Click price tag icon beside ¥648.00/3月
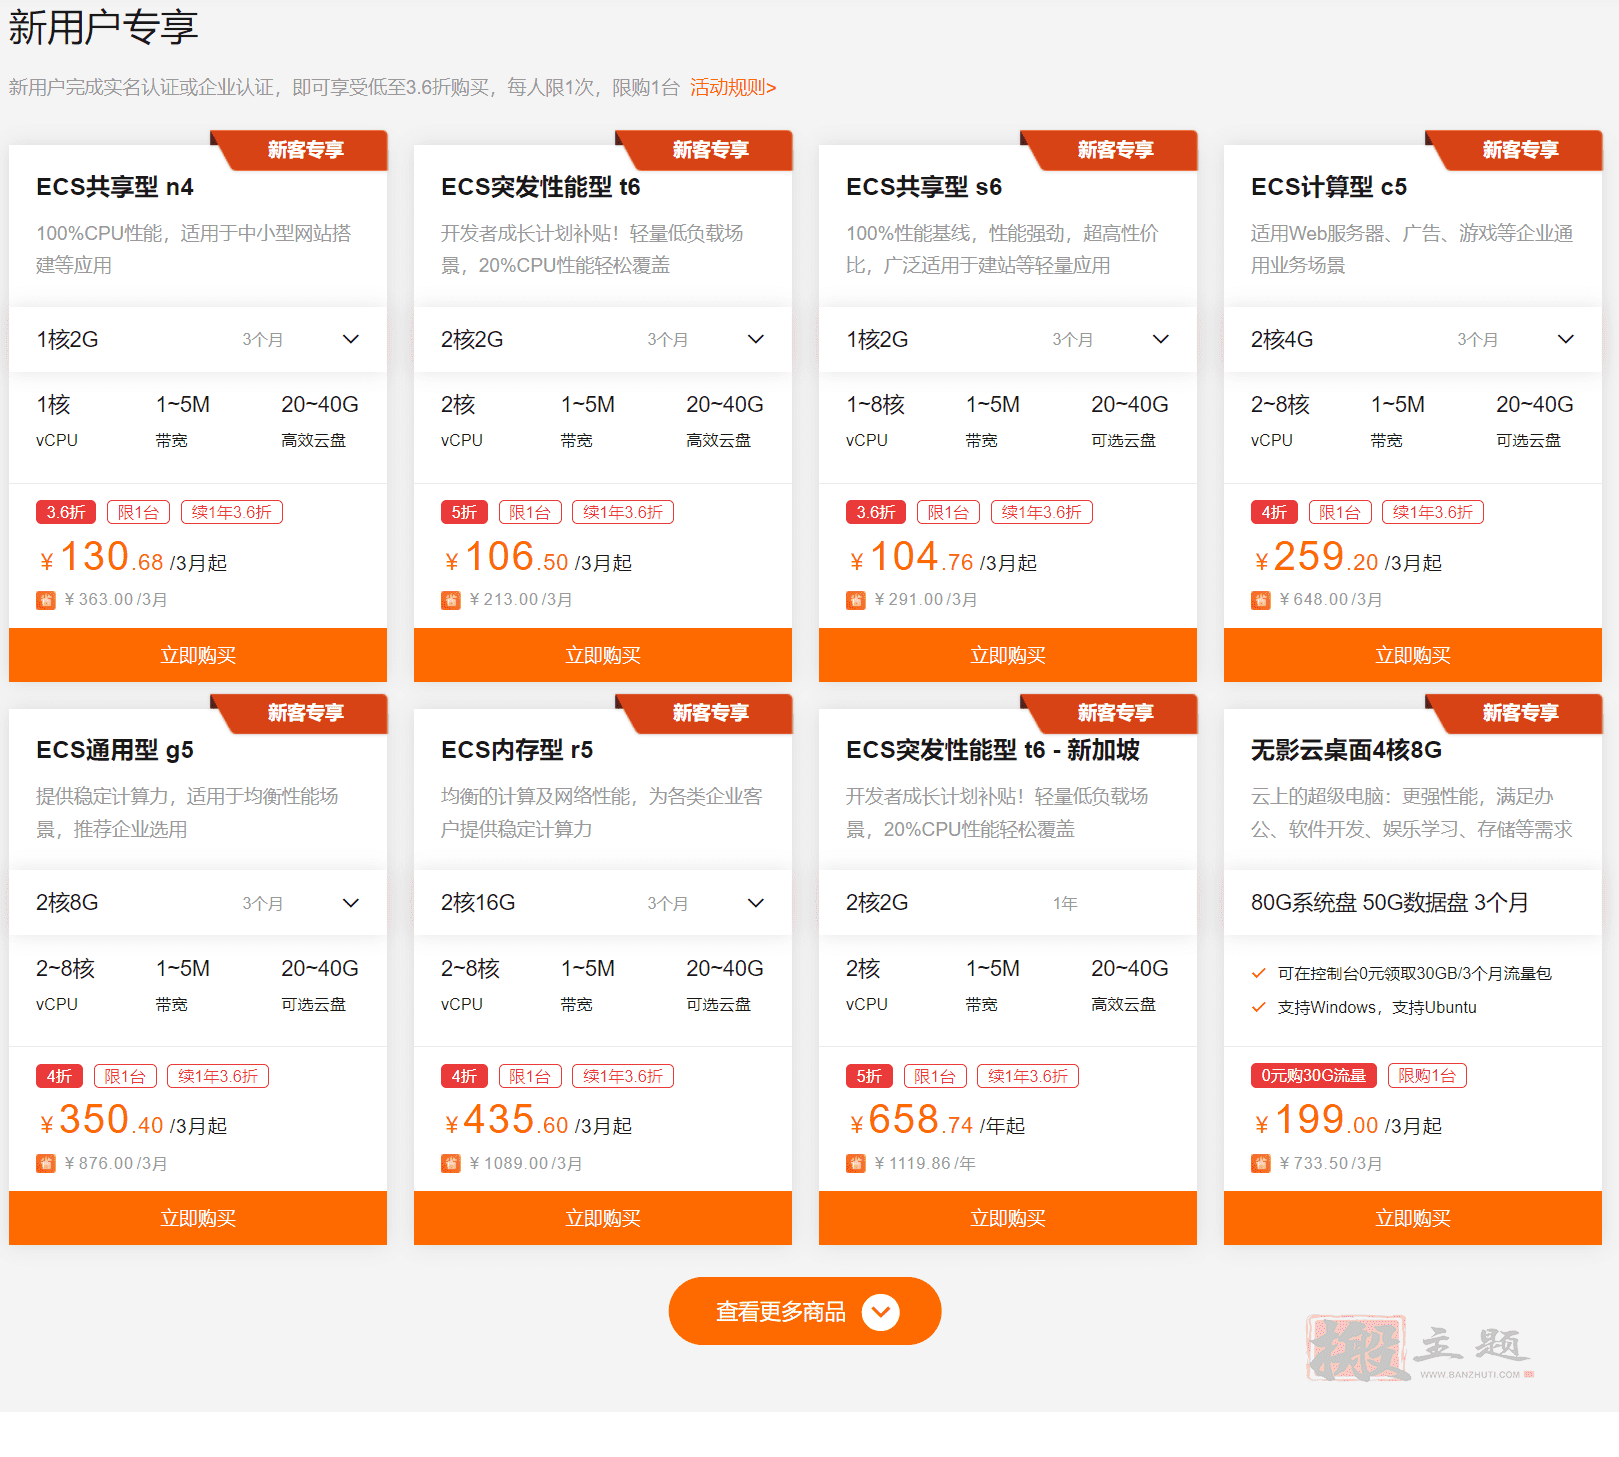 point(1261,600)
